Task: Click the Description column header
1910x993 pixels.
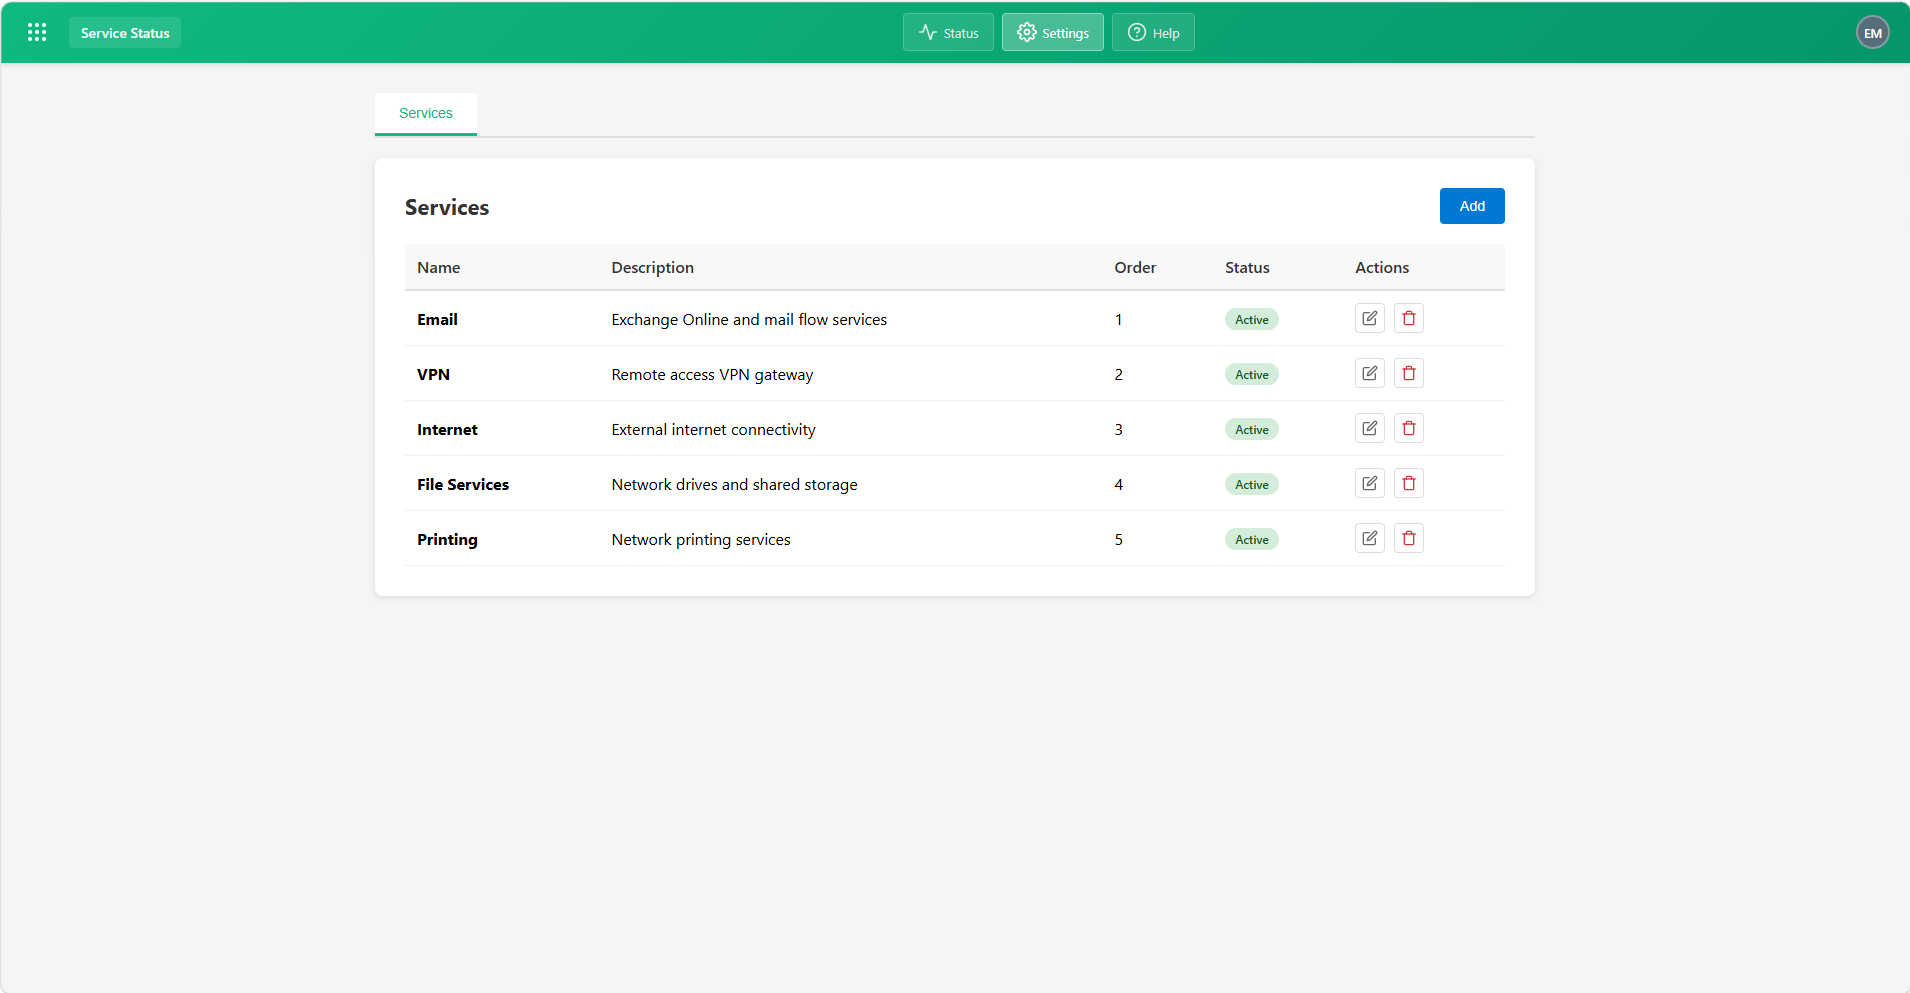Action: tap(652, 267)
